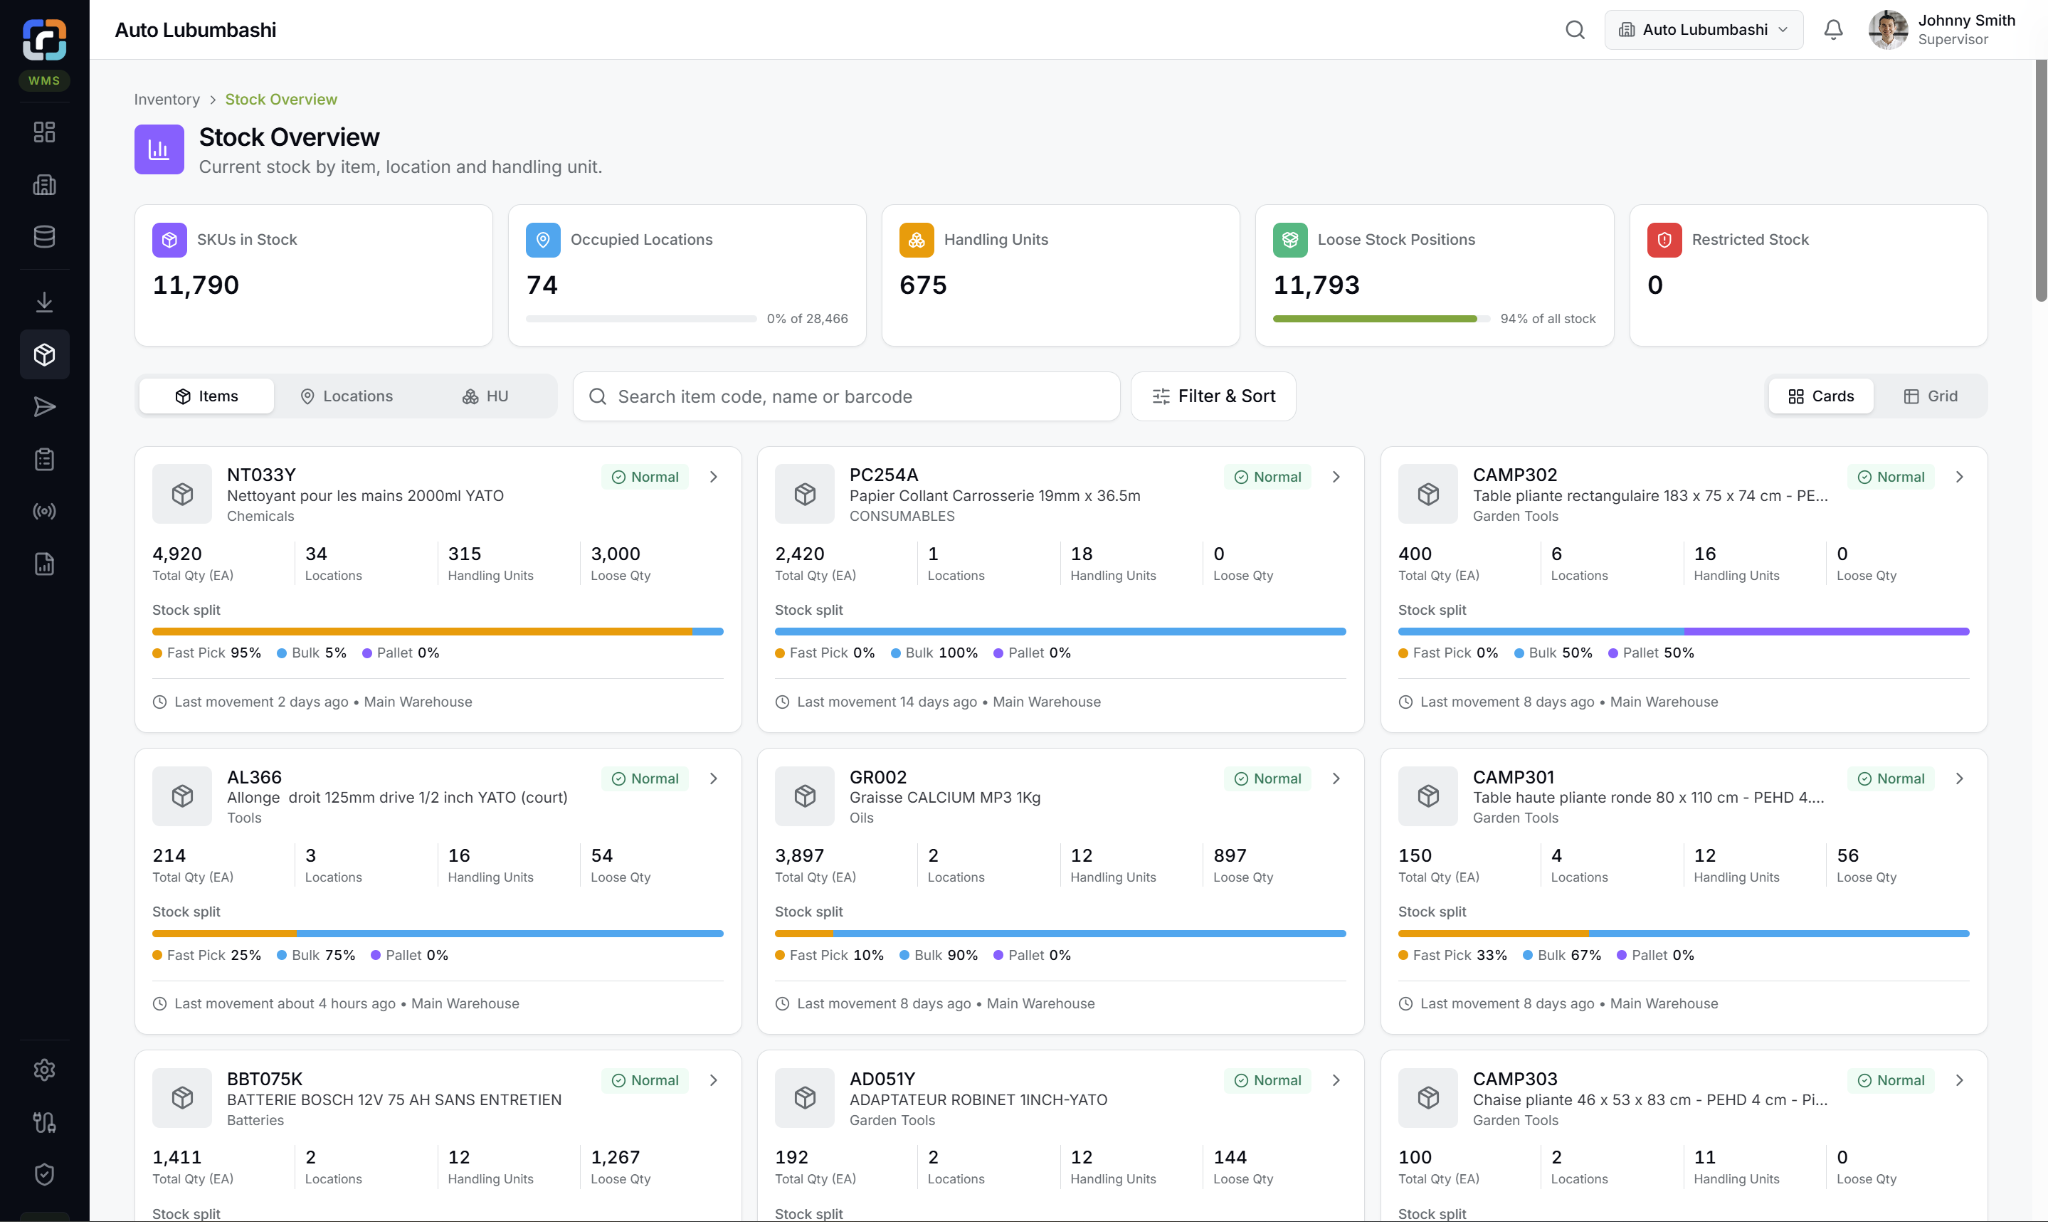Image resolution: width=2048 pixels, height=1222 pixels.
Task: Open Filter & Sort options
Action: click(x=1213, y=396)
